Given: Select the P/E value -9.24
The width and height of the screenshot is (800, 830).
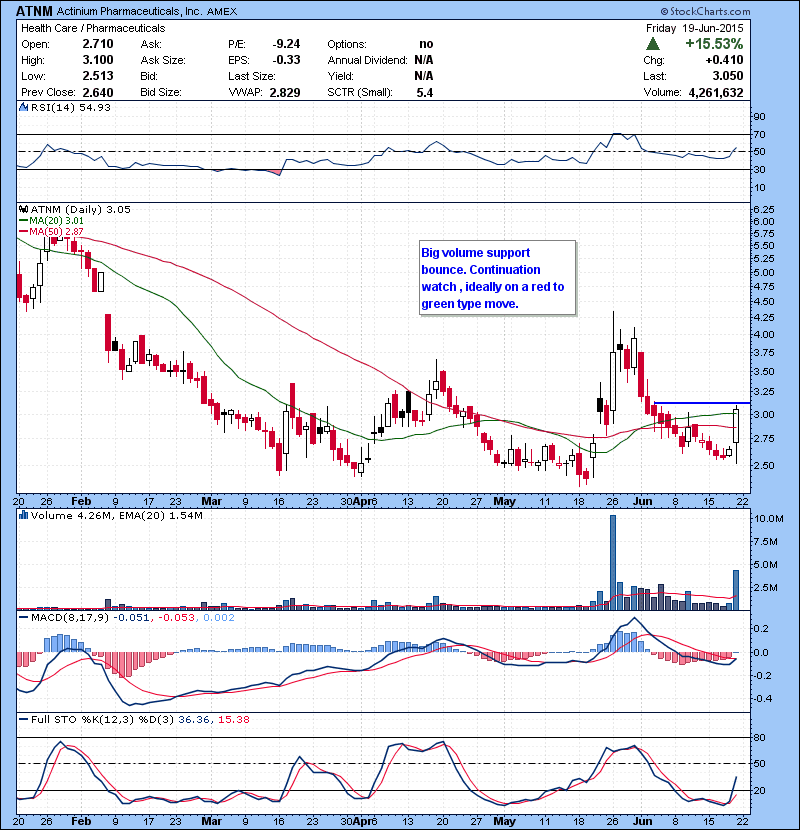Looking at the screenshot, I should tap(286, 44).
